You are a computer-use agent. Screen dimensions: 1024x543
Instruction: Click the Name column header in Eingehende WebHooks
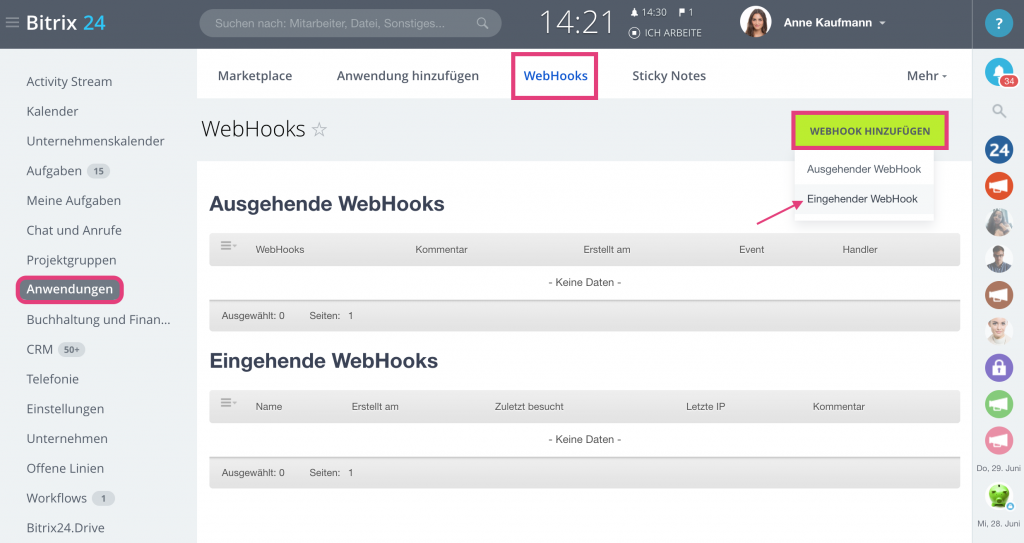(269, 406)
